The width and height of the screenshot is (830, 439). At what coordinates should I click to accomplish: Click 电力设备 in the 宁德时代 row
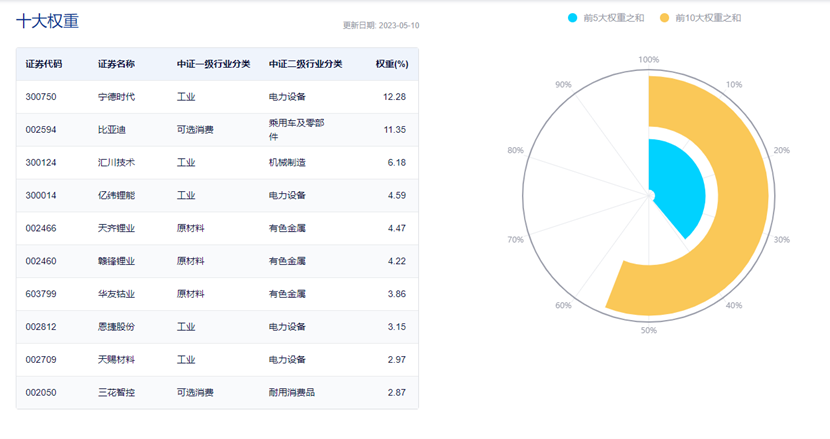click(287, 97)
